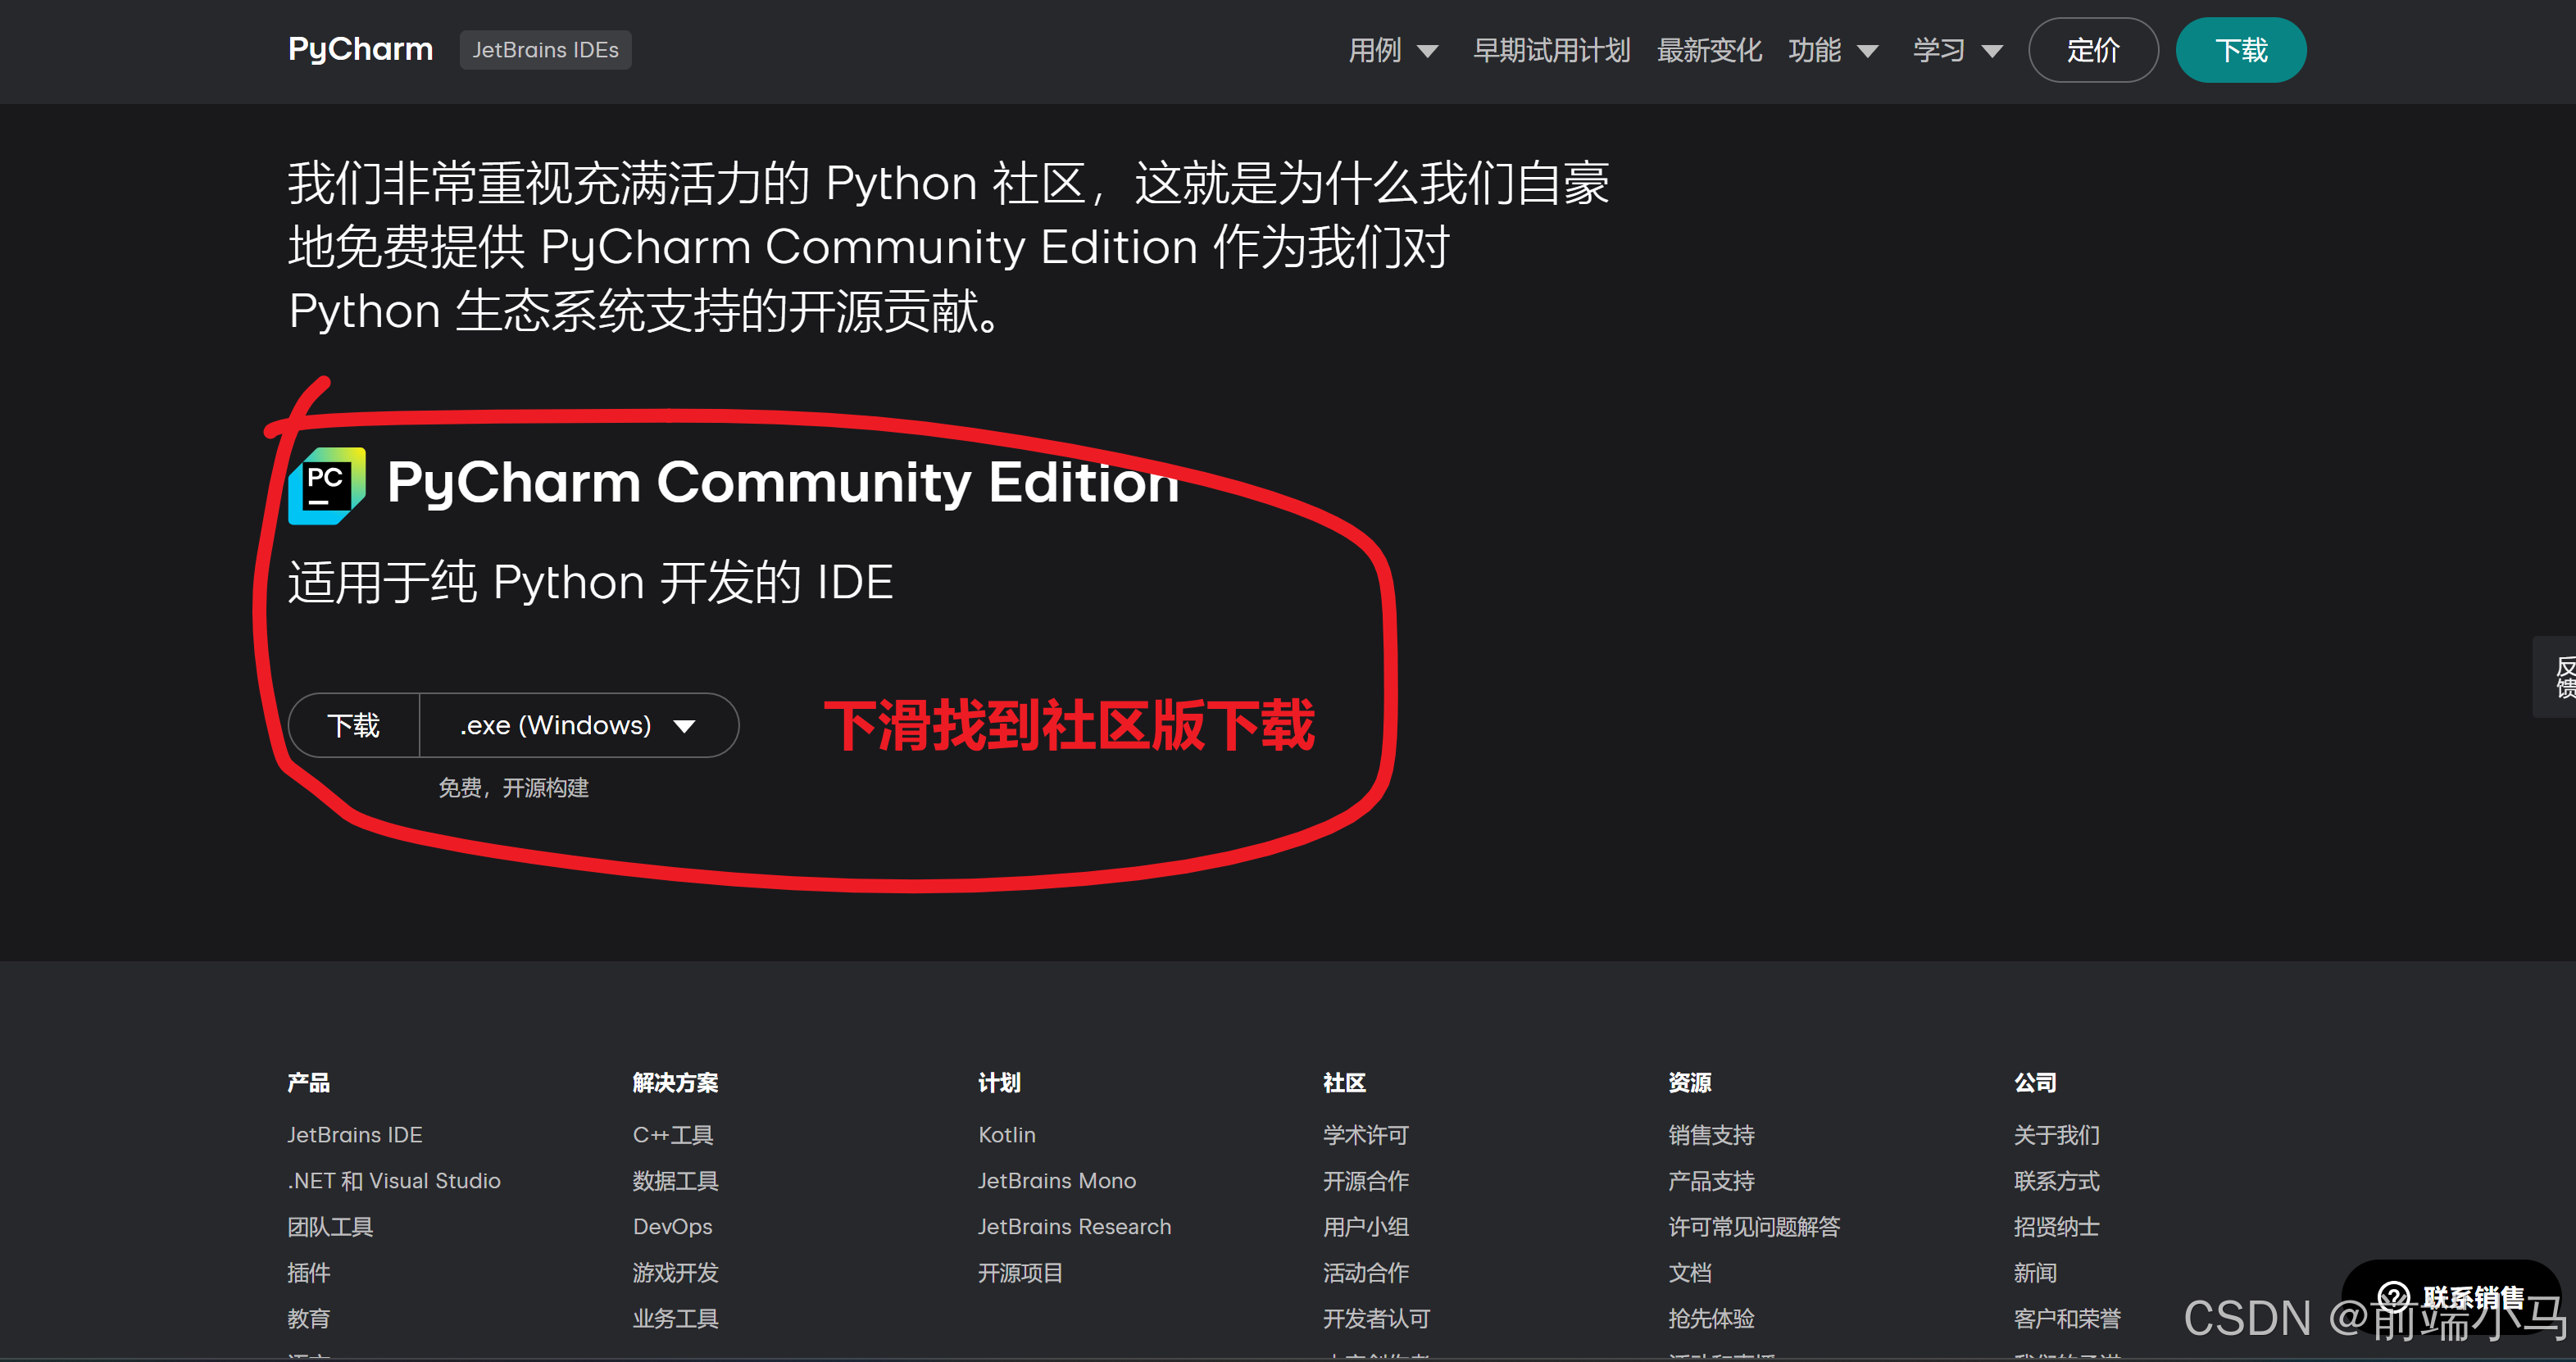
Task: Open 团队工具 footer link
Action: click(330, 1227)
